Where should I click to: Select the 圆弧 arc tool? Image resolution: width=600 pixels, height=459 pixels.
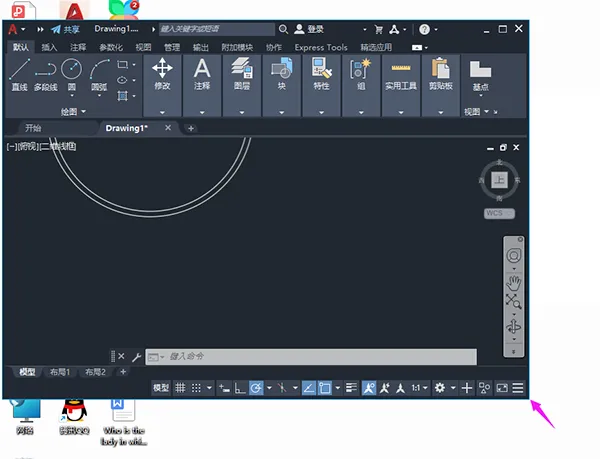pyautogui.click(x=99, y=75)
